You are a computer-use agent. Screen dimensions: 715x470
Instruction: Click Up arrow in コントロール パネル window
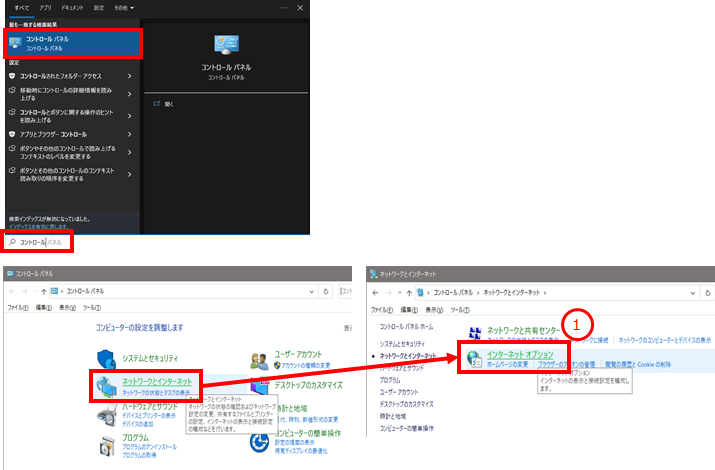coord(43,291)
